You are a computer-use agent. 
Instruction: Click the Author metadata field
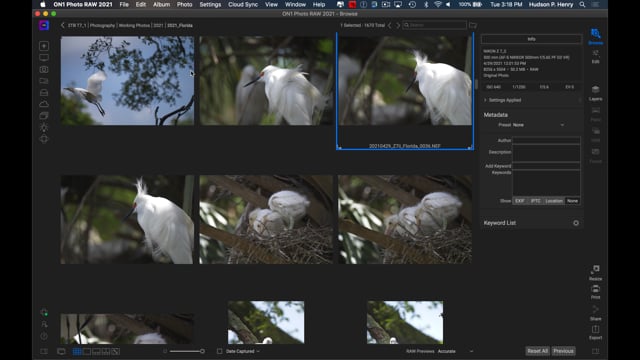546,140
